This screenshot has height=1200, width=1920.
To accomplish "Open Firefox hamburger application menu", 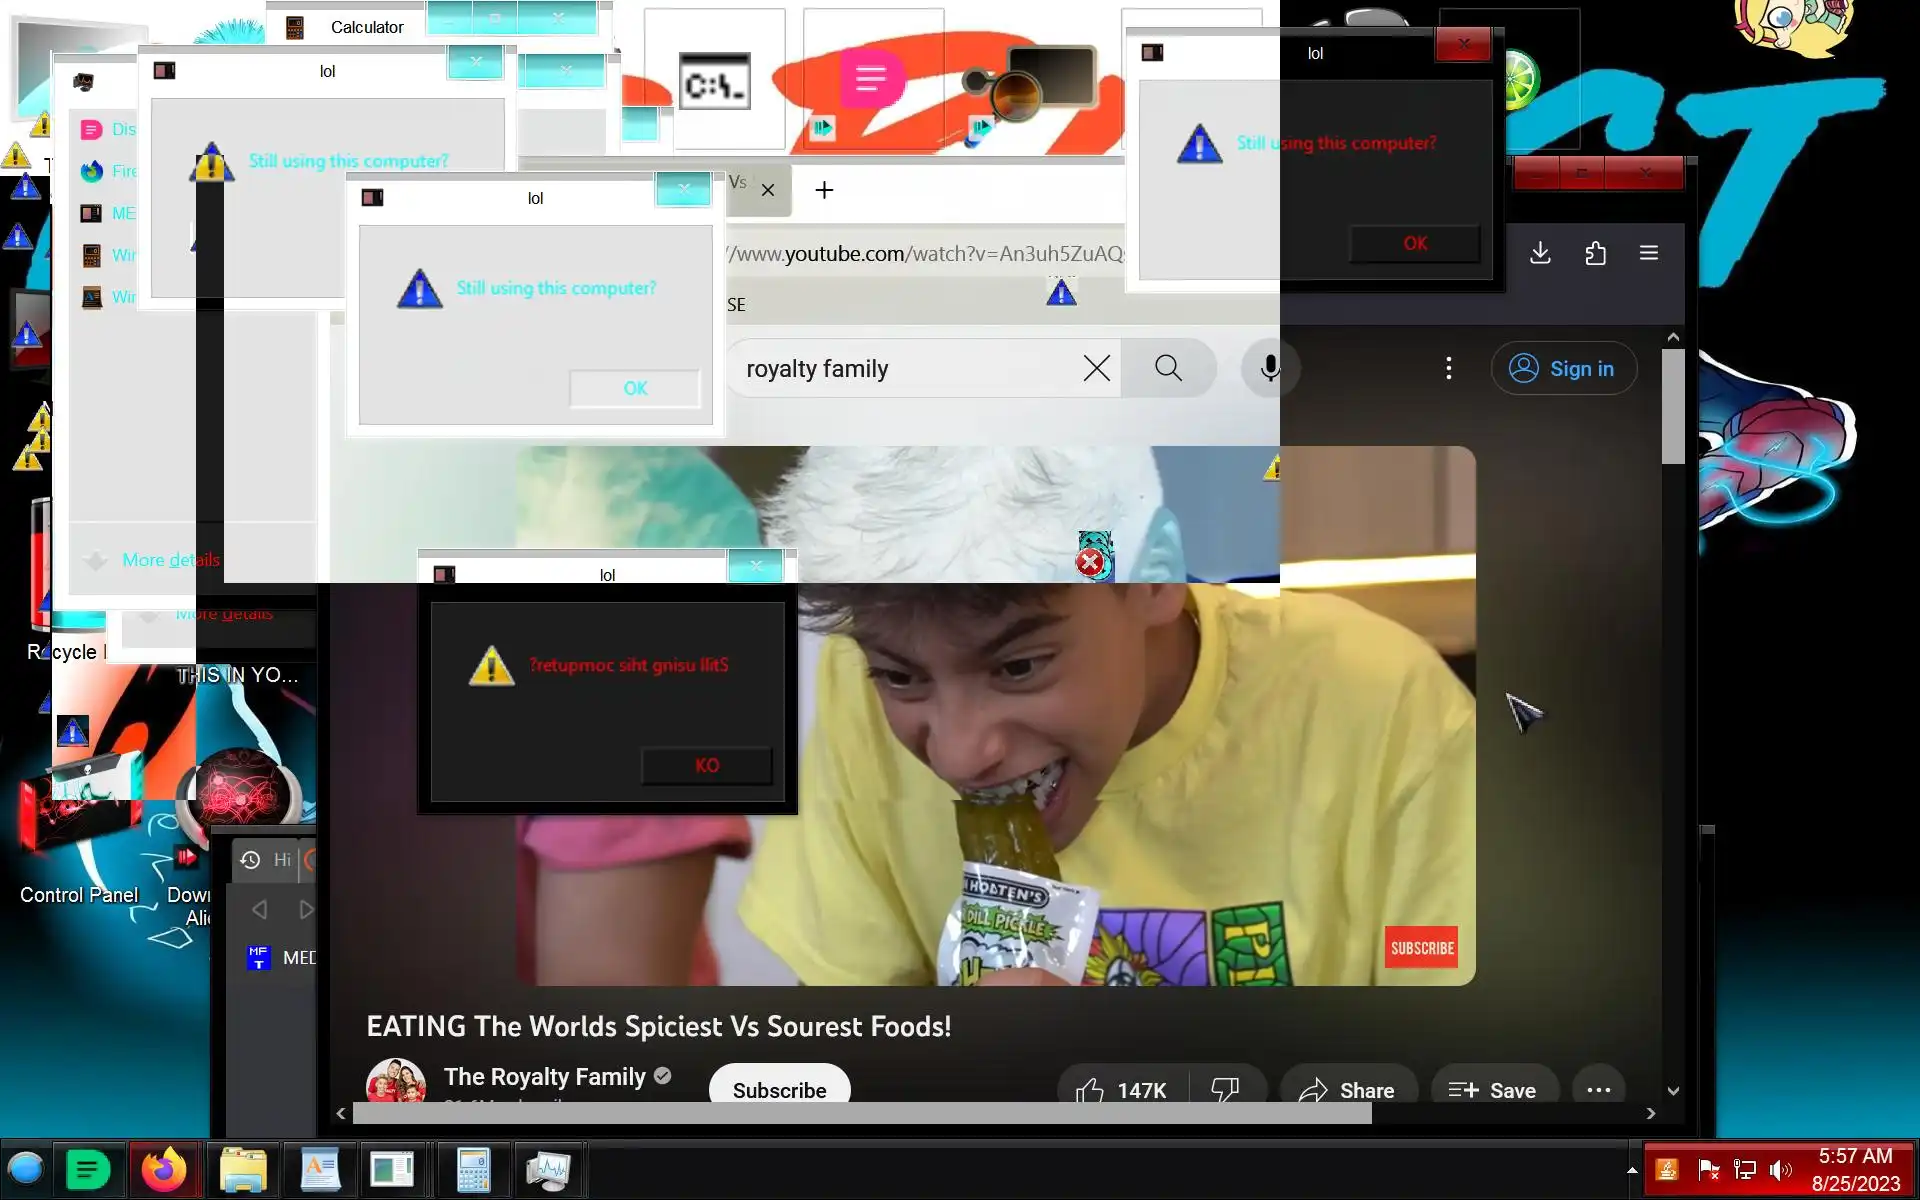I will point(1649,253).
